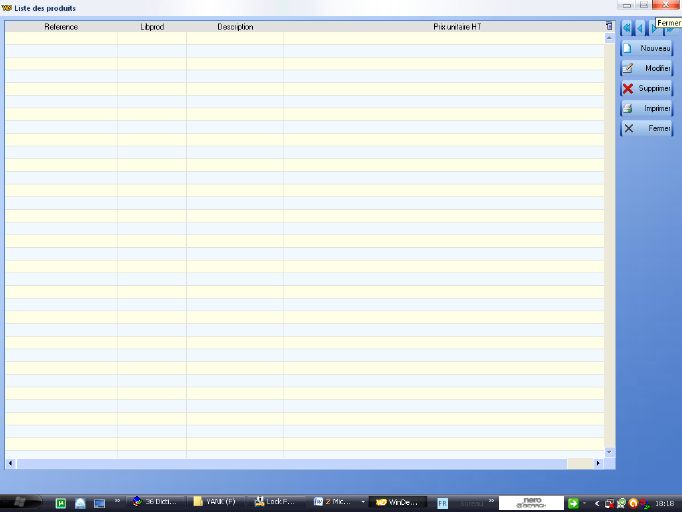Switch to VANK (F) folder taskbar item
Screen dimensions: 682x512
[217, 502]
